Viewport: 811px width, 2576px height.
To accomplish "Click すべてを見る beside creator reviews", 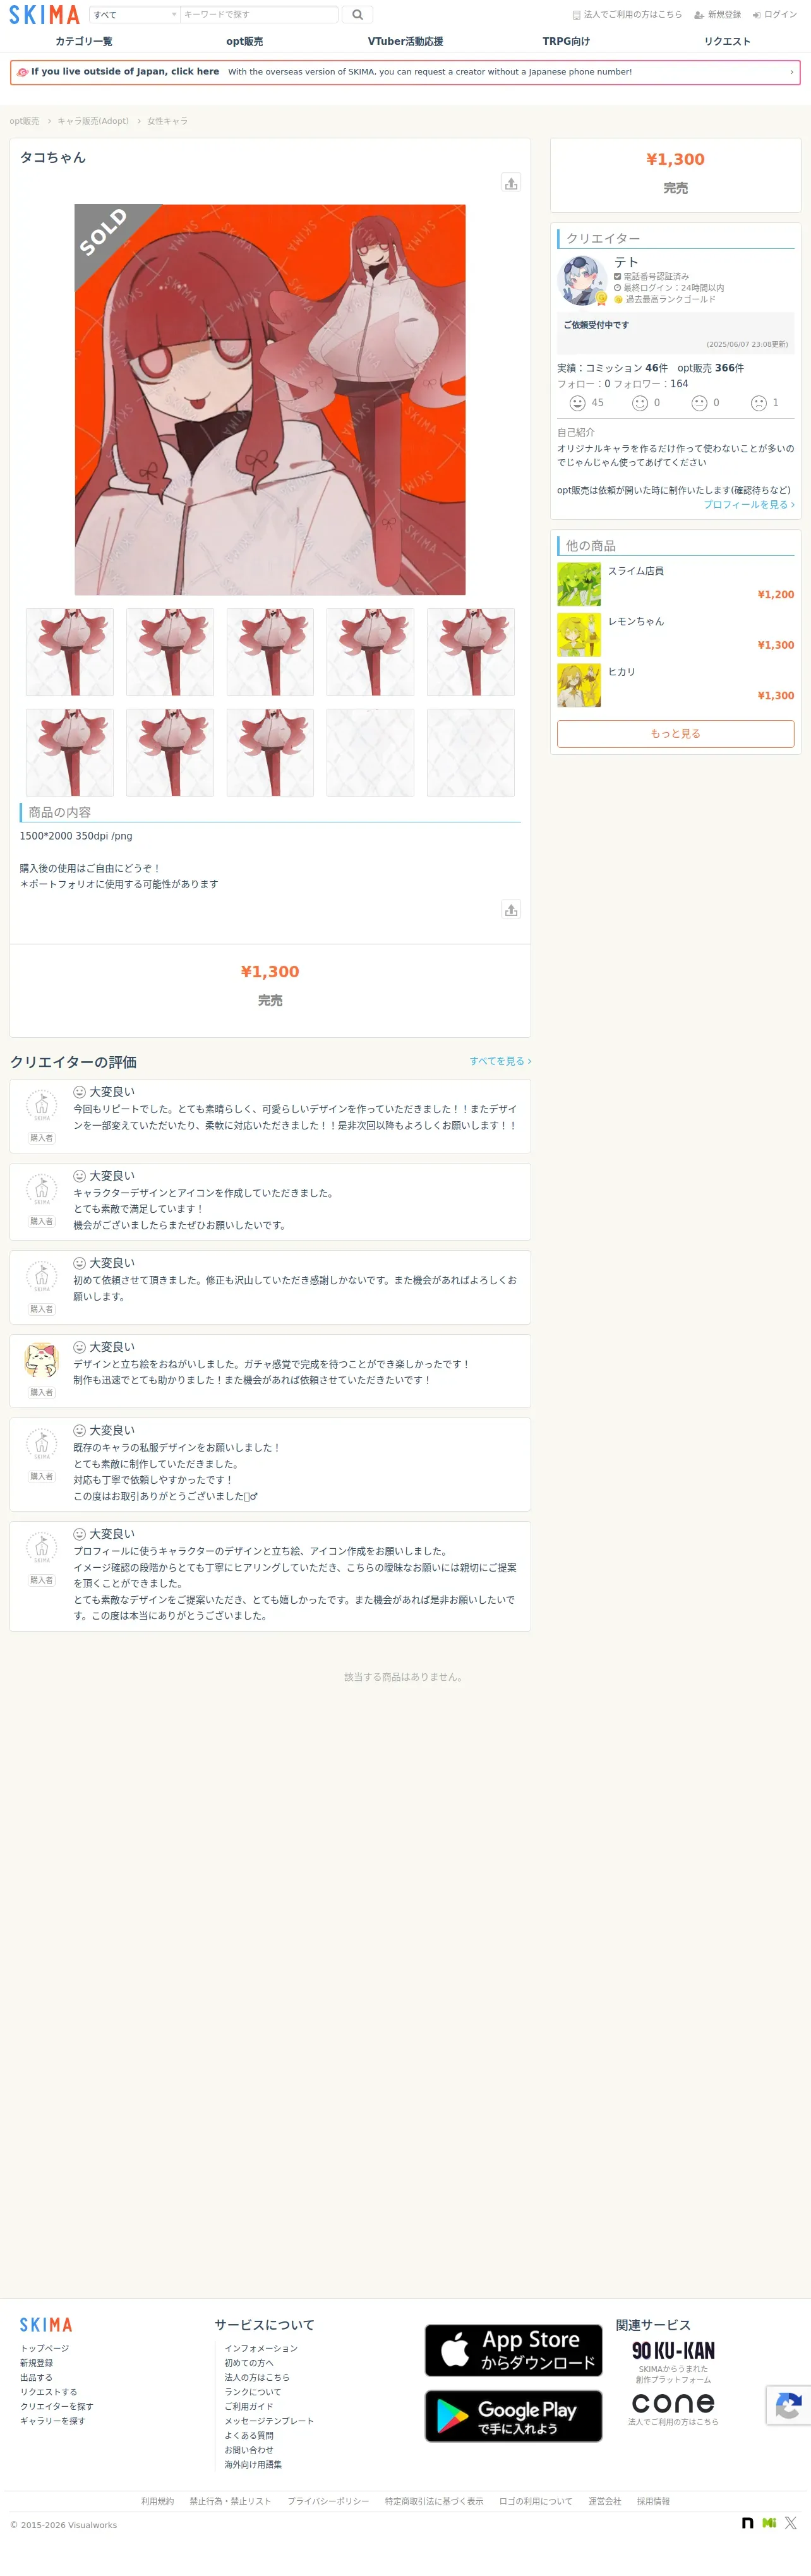I will click(x=500, y=1061).
